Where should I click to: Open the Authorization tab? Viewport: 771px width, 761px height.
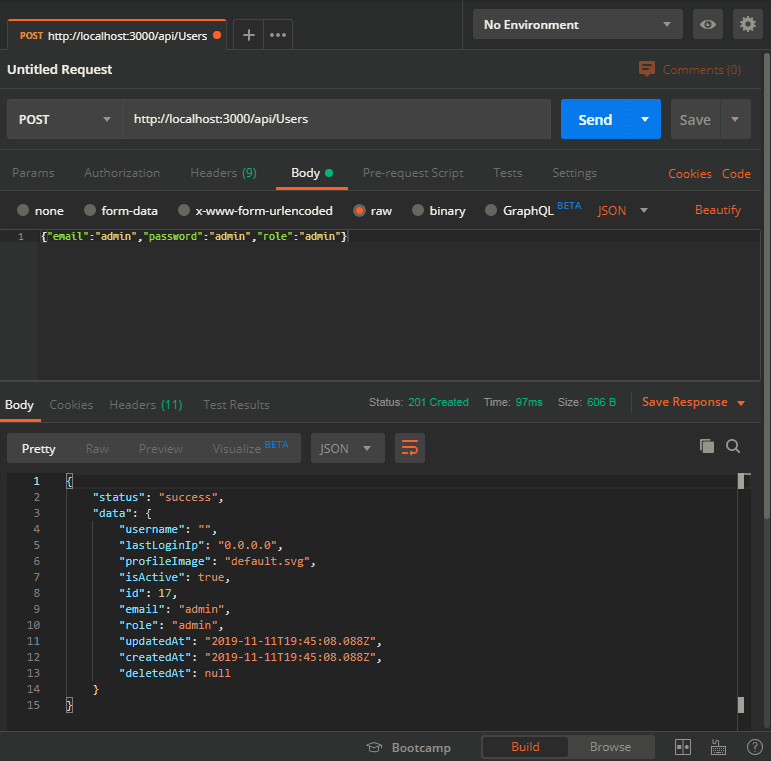click(122, 173)
